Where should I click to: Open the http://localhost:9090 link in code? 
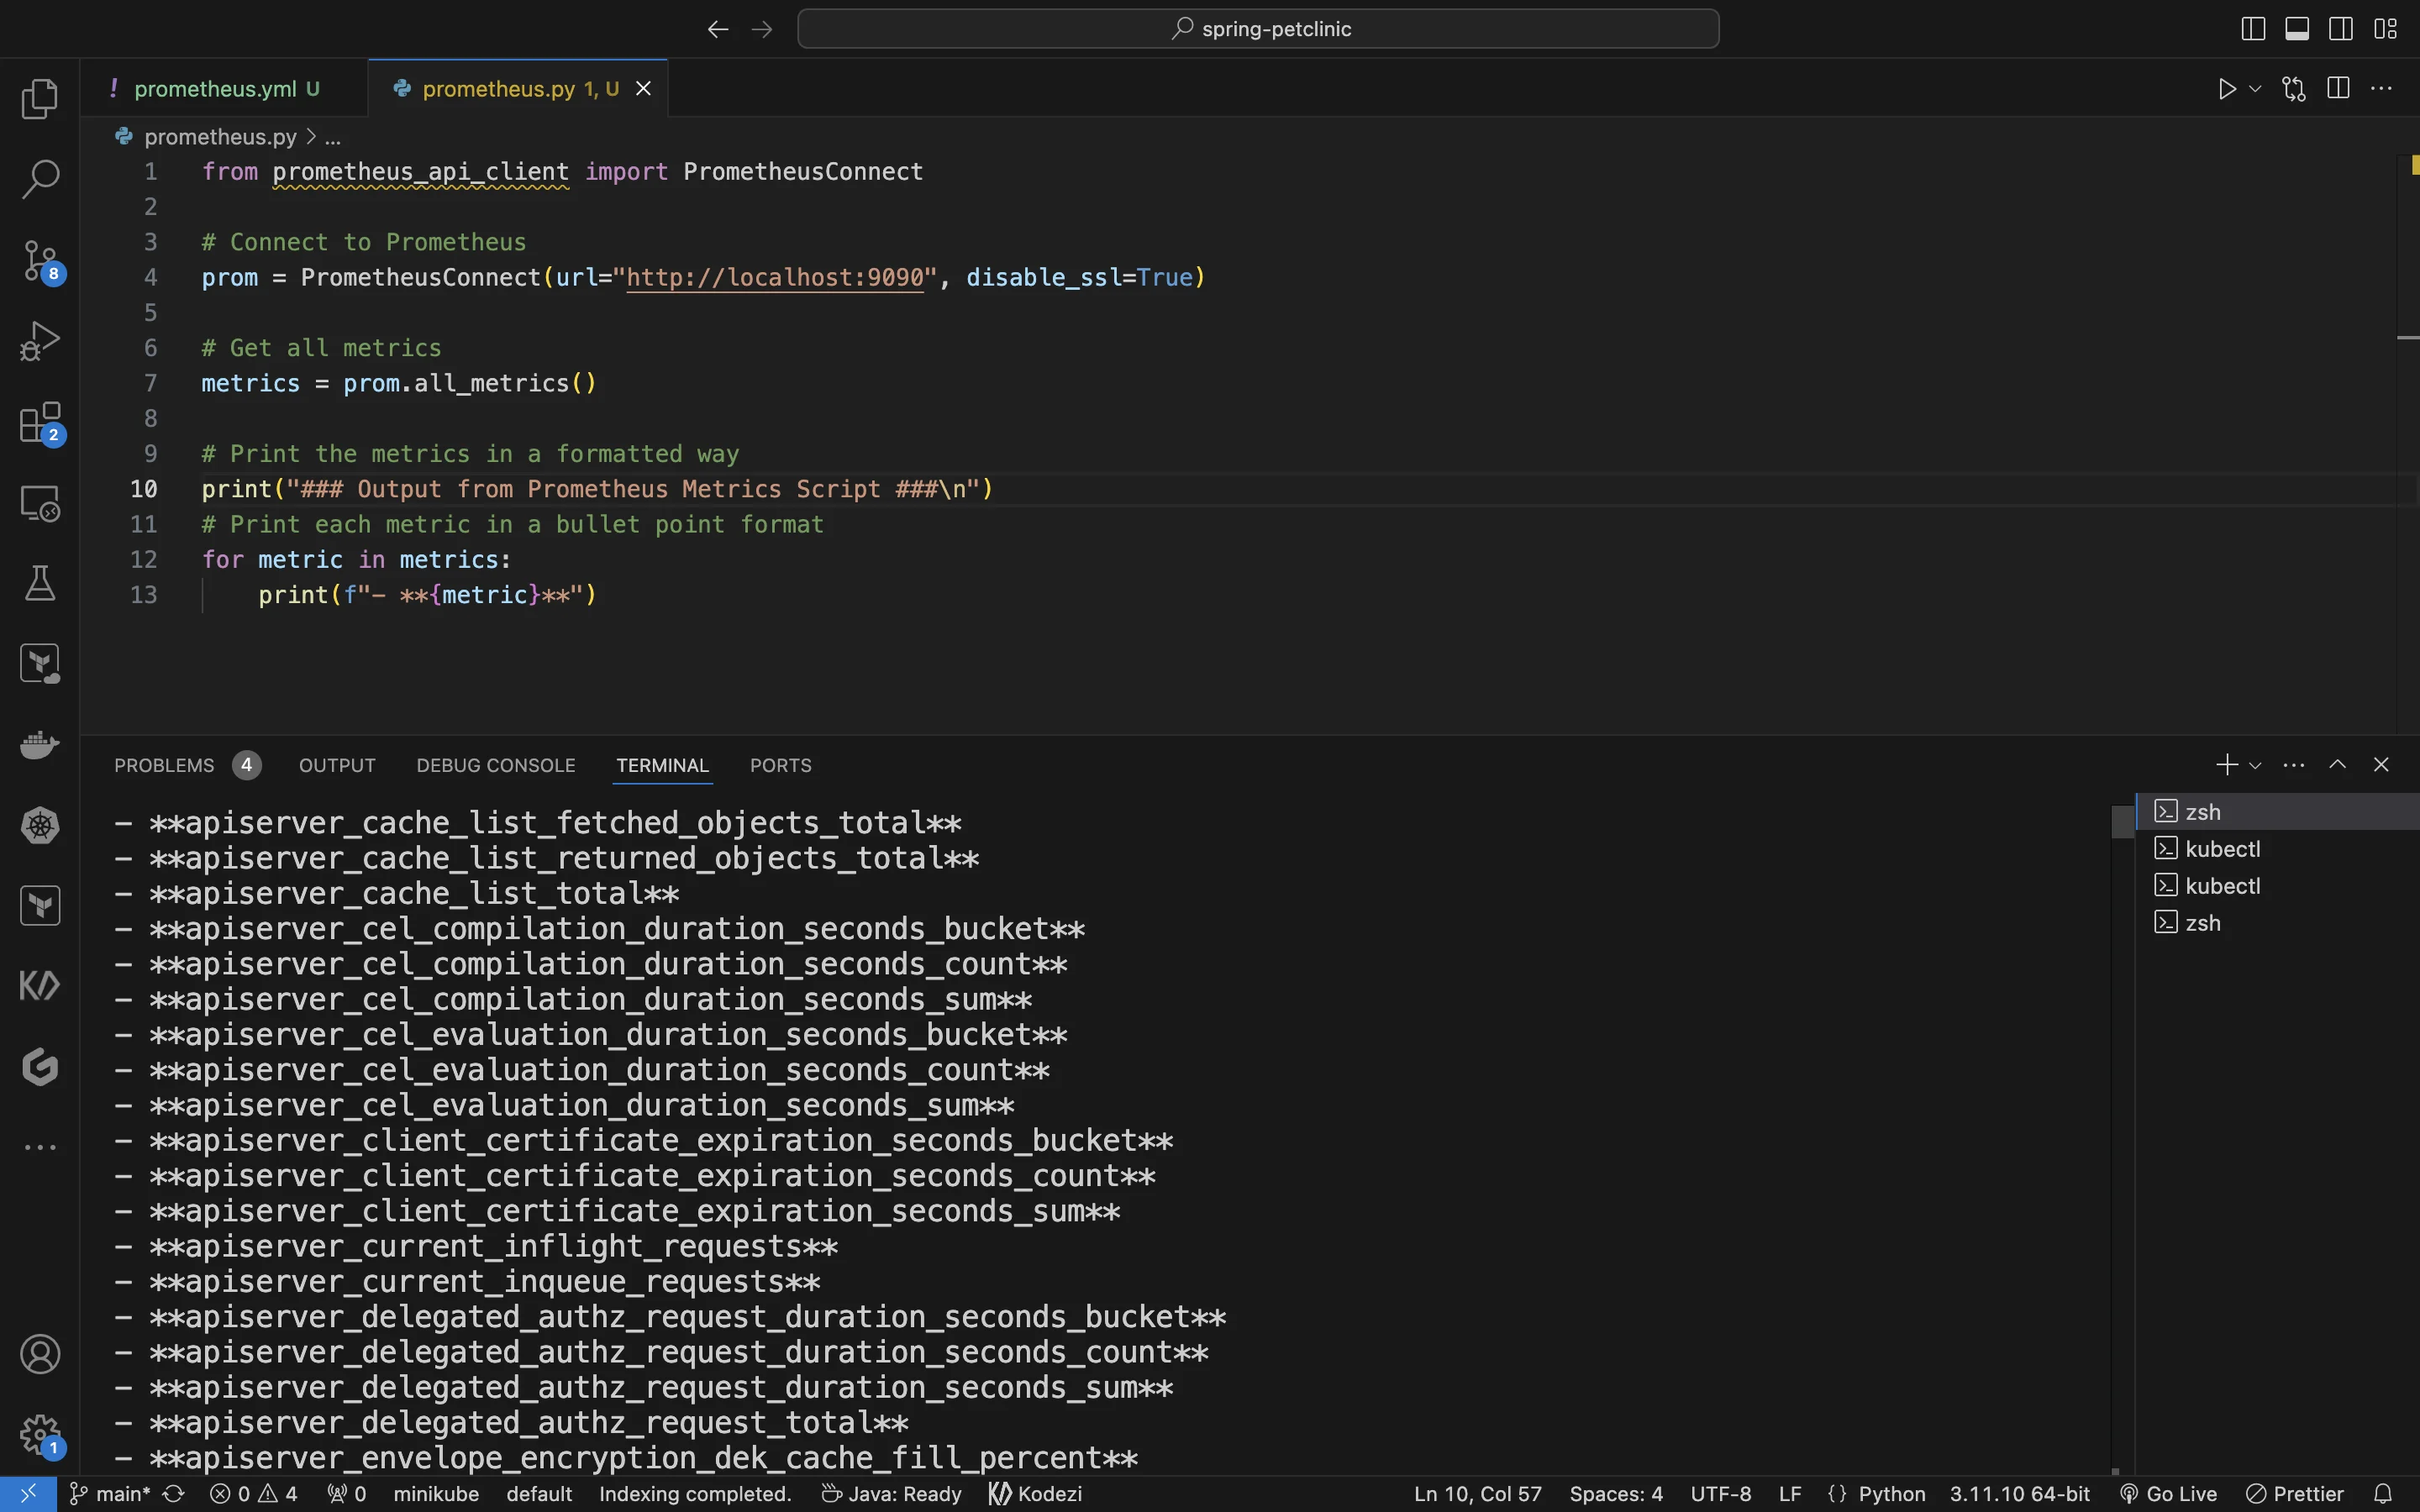click(775, 277)
